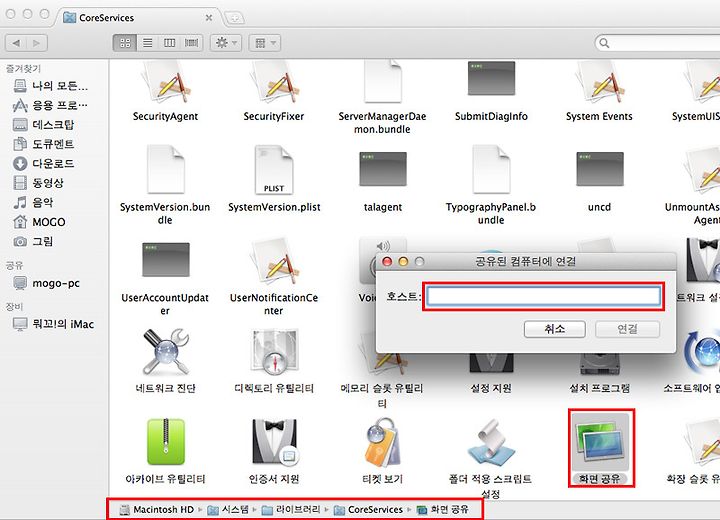
Task: Select the talagent executable icon
Action: coord(382,169)
